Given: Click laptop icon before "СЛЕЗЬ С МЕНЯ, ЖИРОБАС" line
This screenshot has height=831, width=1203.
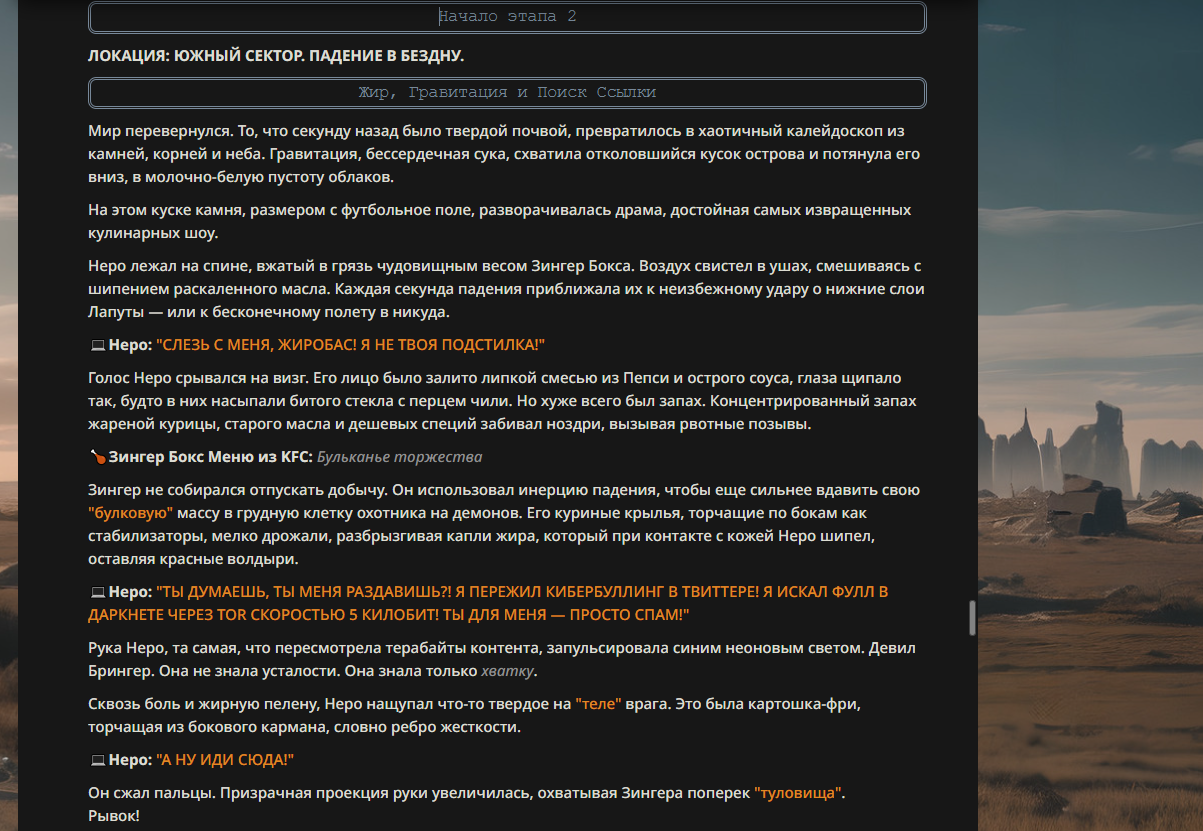Looking at the screenshot, I should click(x=97, y=345).
